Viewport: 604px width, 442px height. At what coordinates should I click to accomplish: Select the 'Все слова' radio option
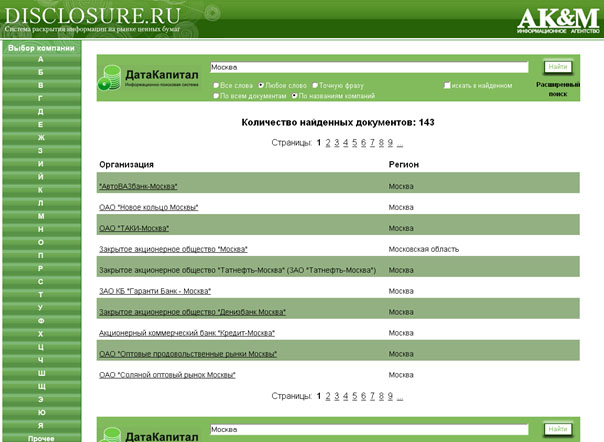click(216, 85)
